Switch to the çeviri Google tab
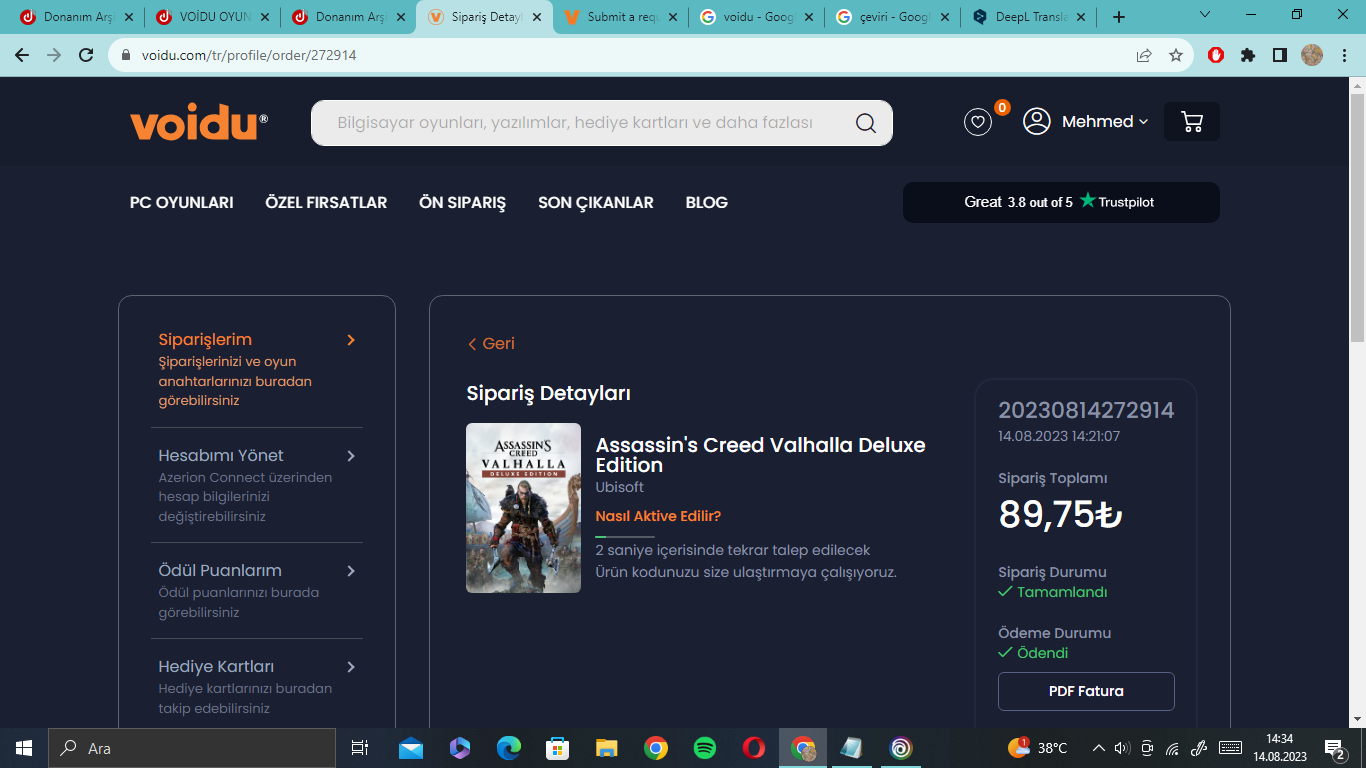The height and width of the screenshot is (768, 1366). point(892,17)
